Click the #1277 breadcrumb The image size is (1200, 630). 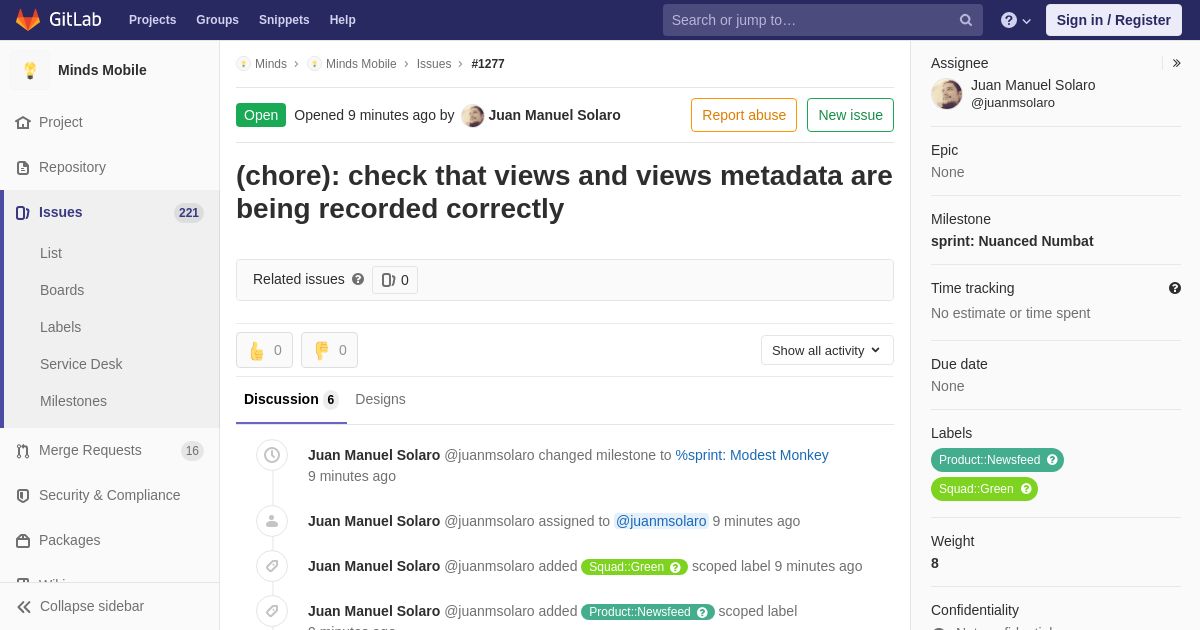pyautogui.click(x=488, y=64)
